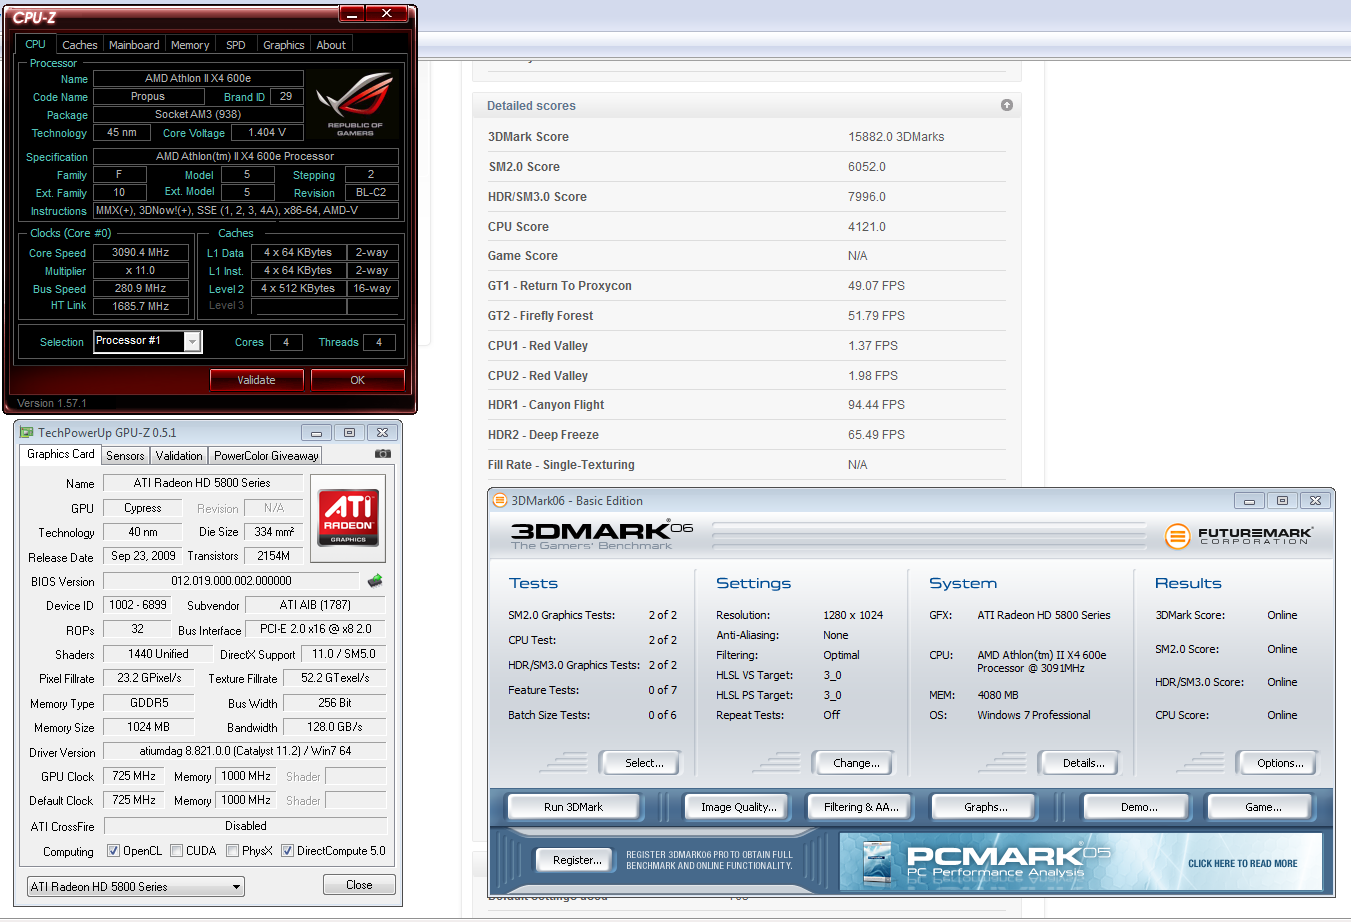Click the GPU Clock 725 MHz field
Image resolution: width=1351 pixels, height=922 pixels.
point(134,776)
